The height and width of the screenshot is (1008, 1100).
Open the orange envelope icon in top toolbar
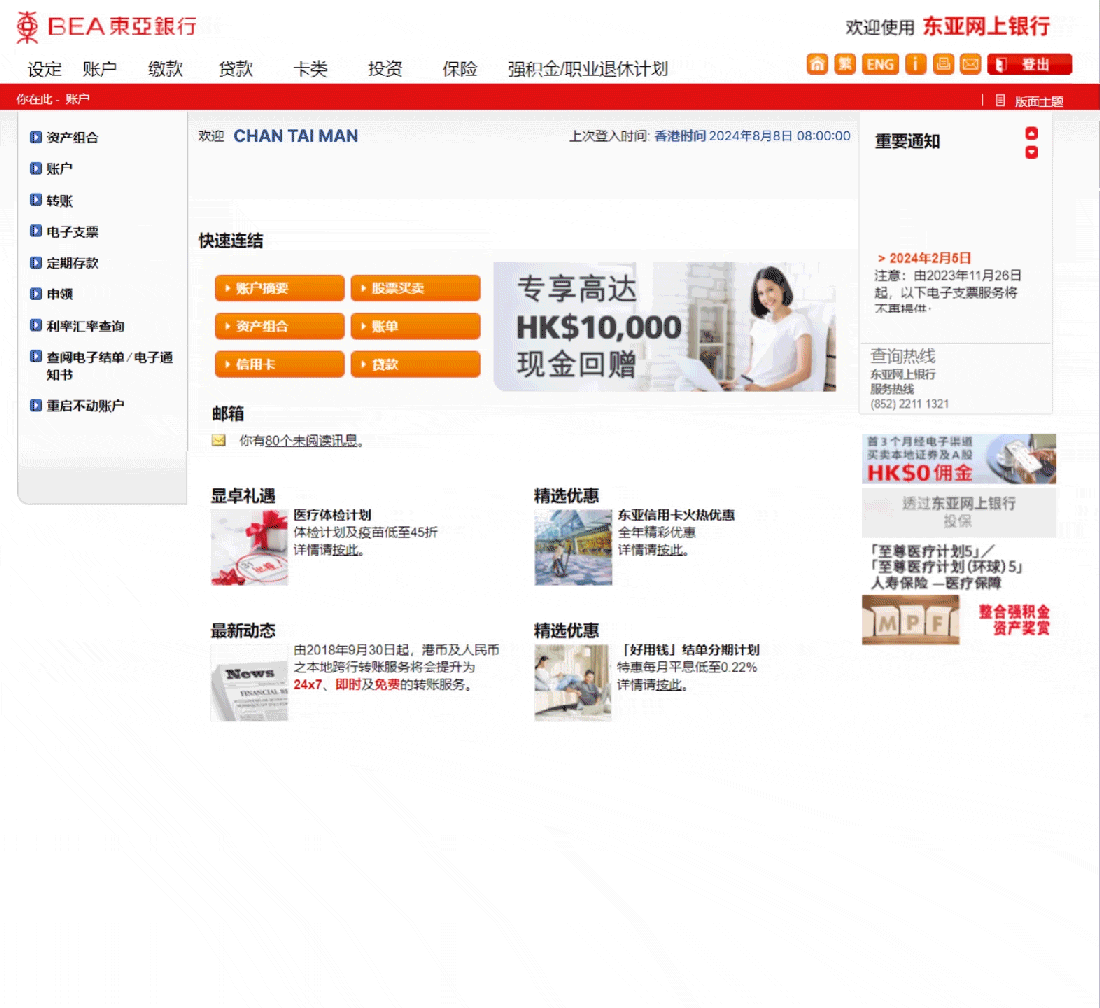970,65
